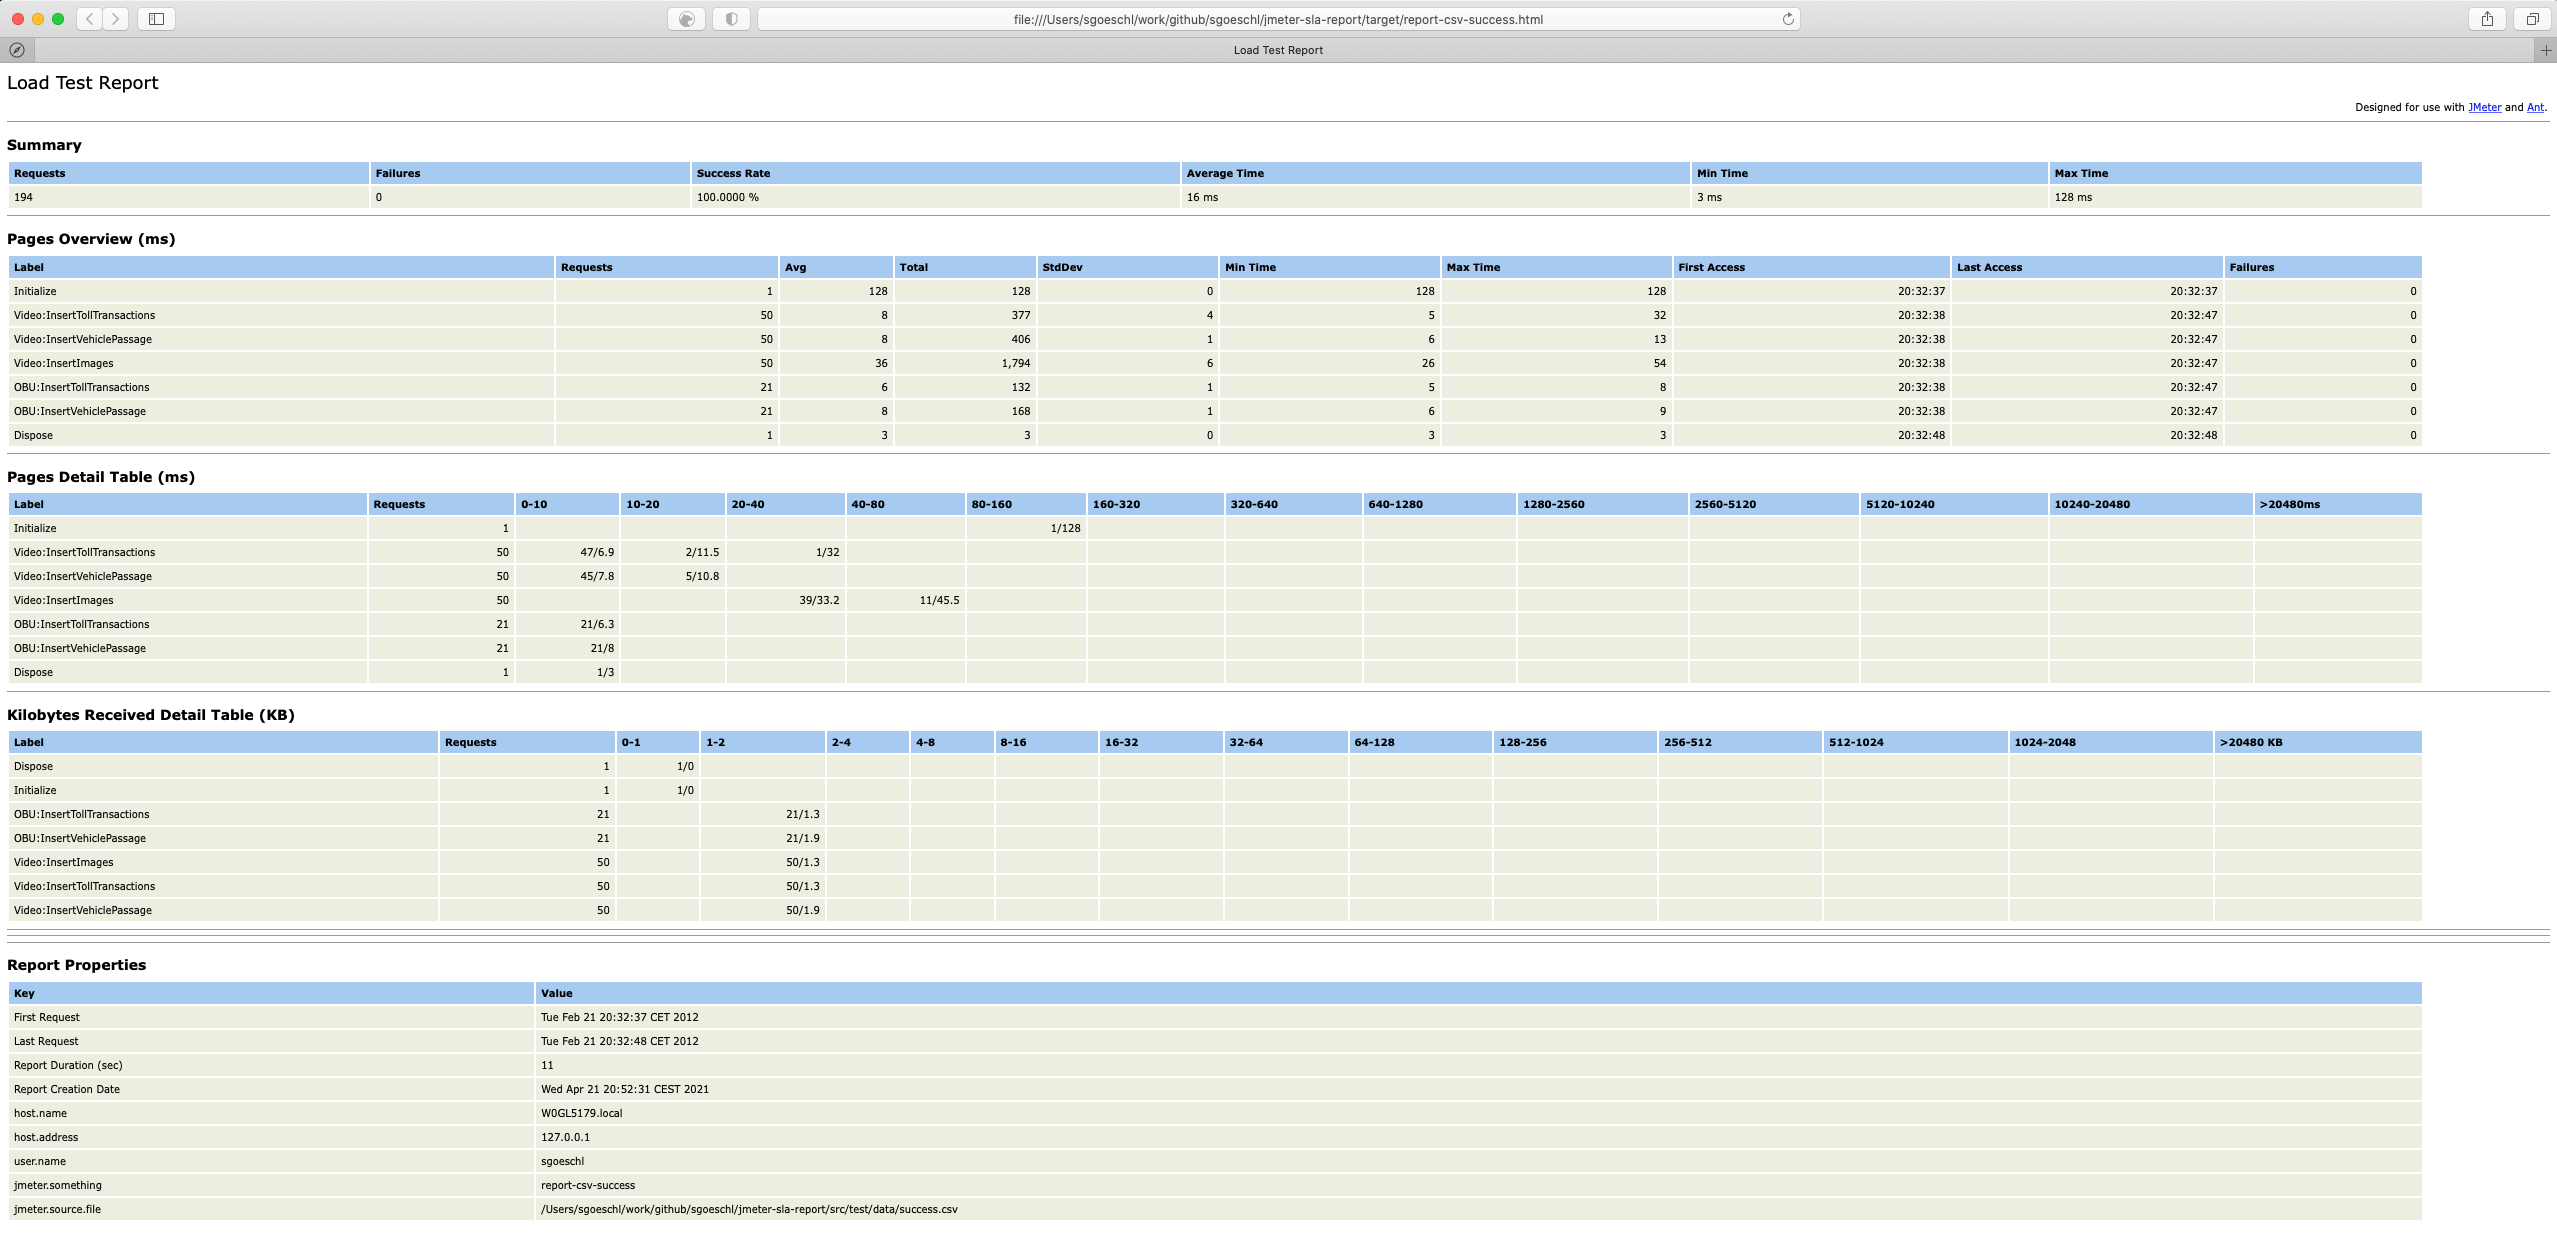Click the address bar URL field

1277,19
